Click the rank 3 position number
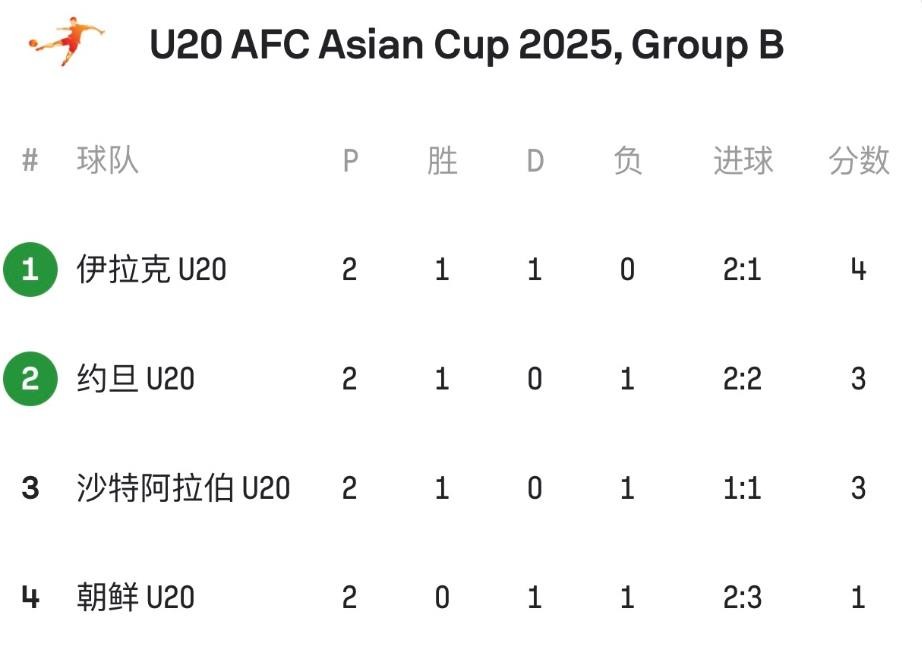This screenshot has width=922, height=660. [x=30, y=488]
